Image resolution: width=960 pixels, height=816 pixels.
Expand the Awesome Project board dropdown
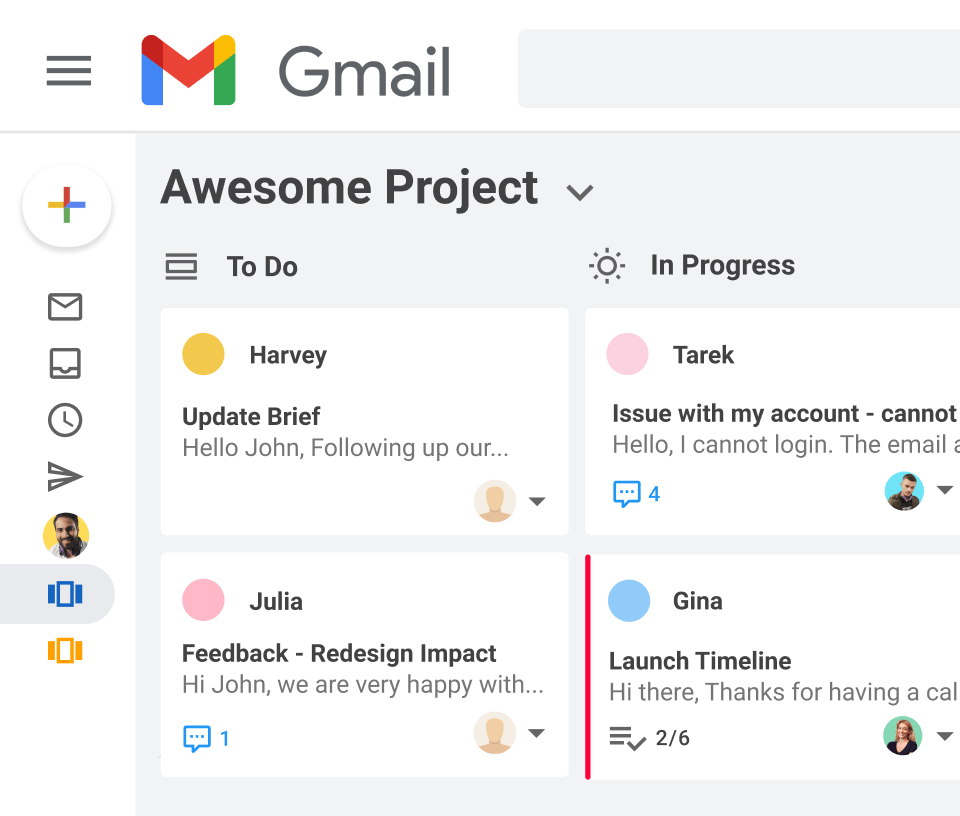(580, 192)
